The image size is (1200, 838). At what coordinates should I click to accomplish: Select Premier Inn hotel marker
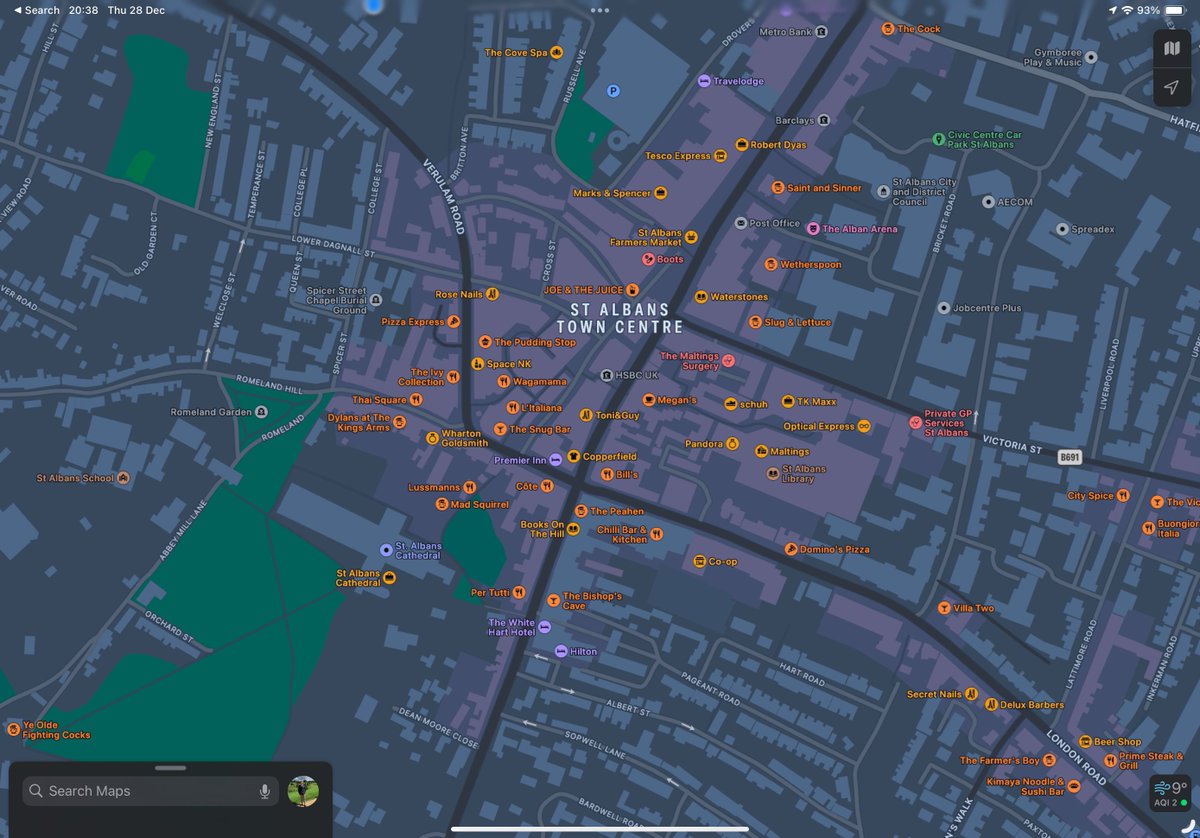(555, 460)
